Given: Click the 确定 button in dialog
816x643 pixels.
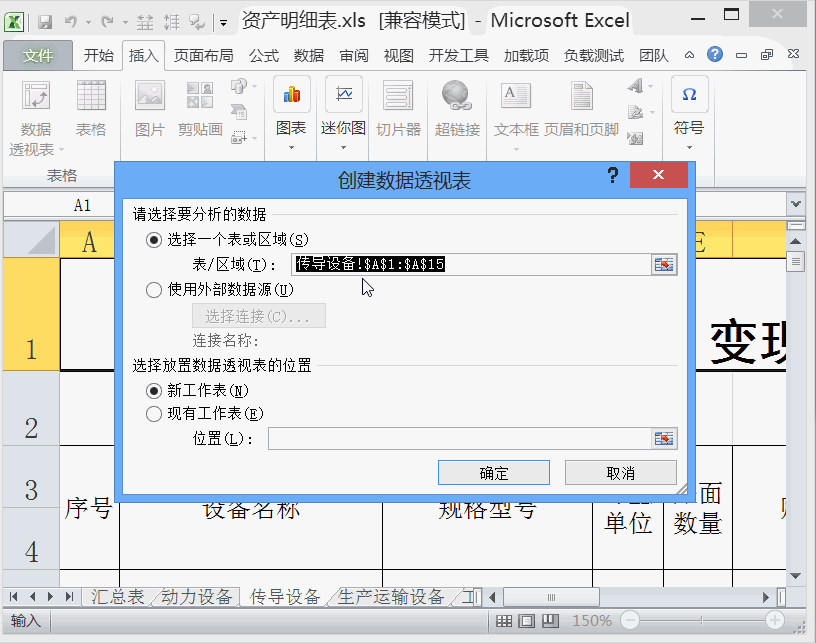Looking at the screenshot, I should tap(493, 473).
